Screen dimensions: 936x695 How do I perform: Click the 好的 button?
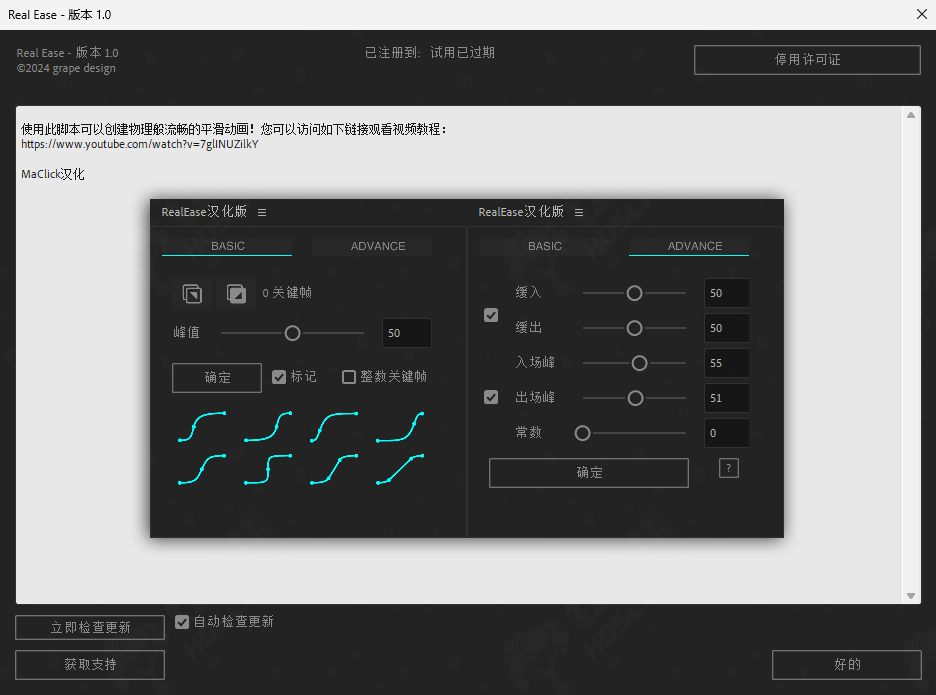(846, 665)
